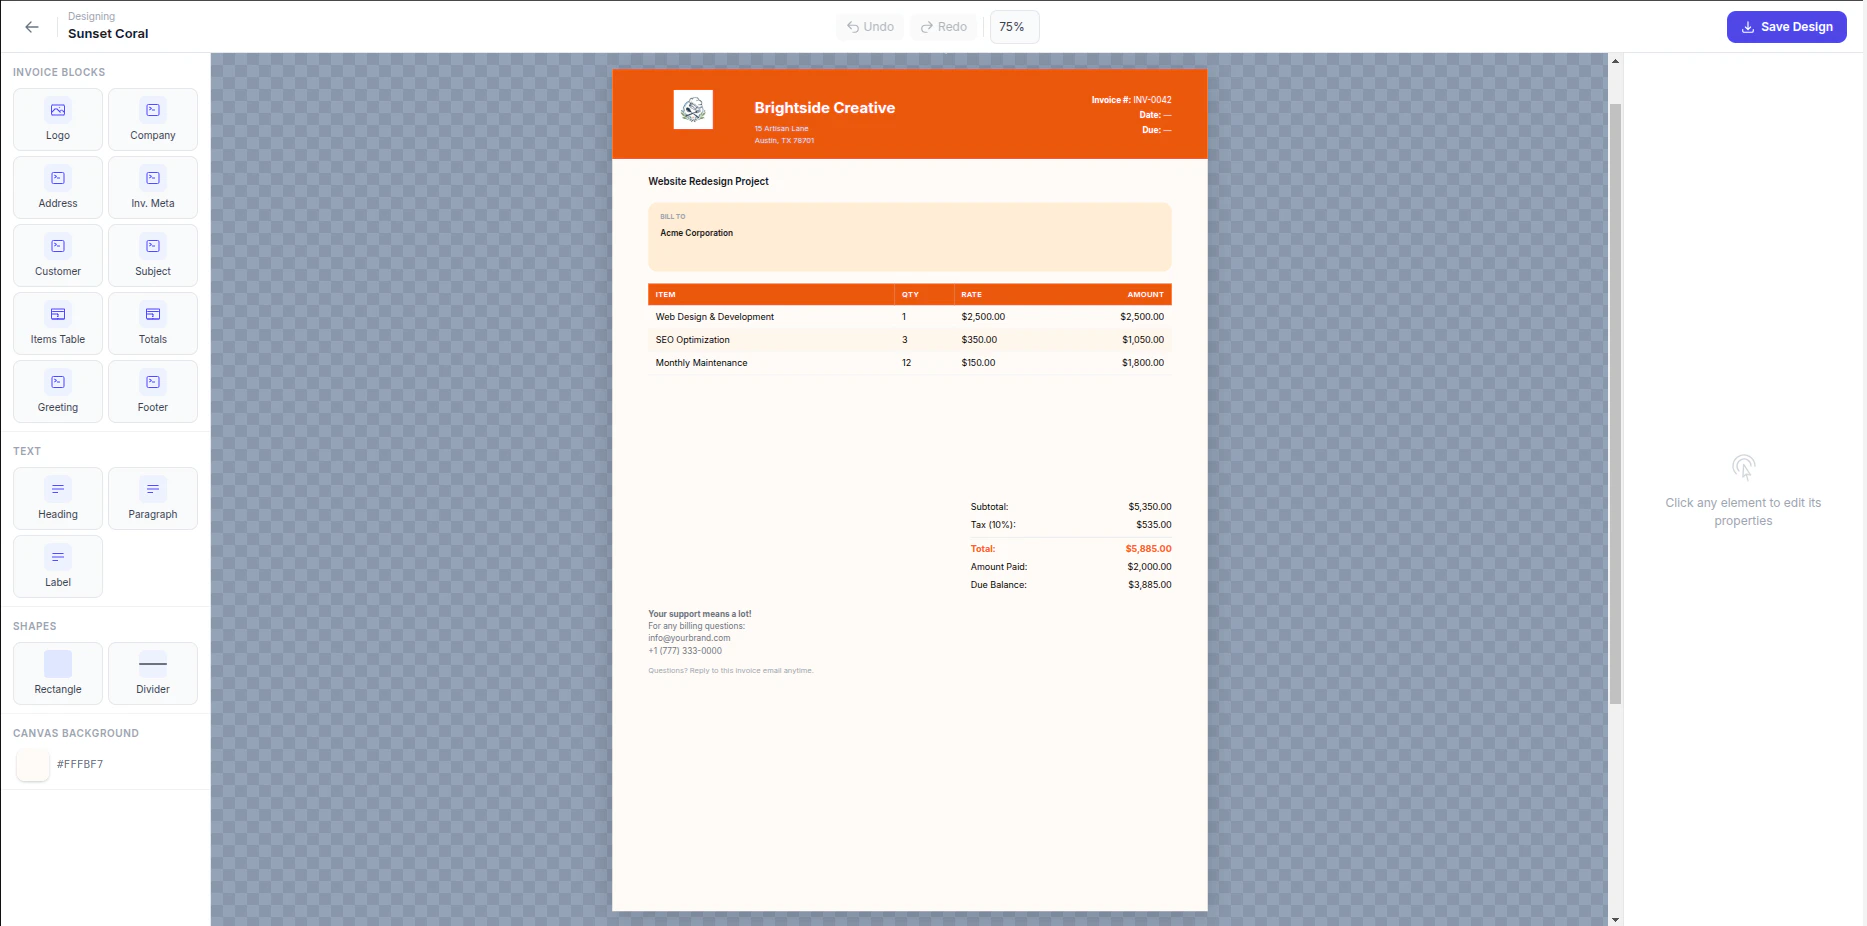Viewport: 1867px width, 926px height.
Task: Select the Brightside Creative company name
Action: tap(824, 108)
